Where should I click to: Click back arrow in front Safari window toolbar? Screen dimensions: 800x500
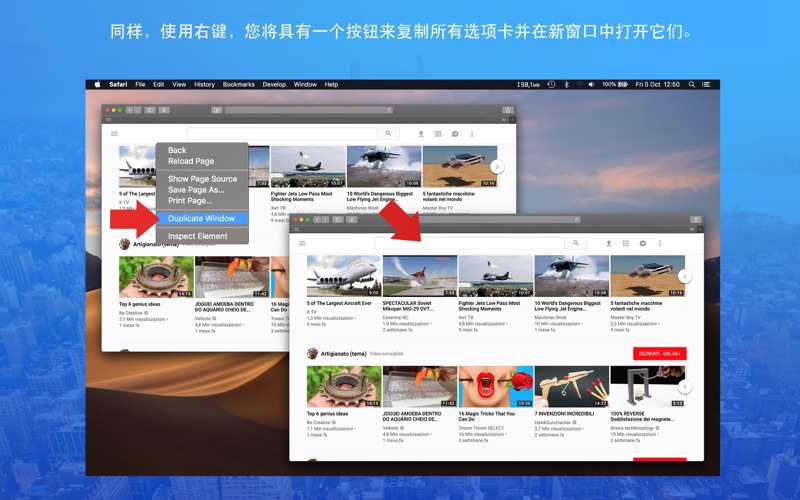317,219
